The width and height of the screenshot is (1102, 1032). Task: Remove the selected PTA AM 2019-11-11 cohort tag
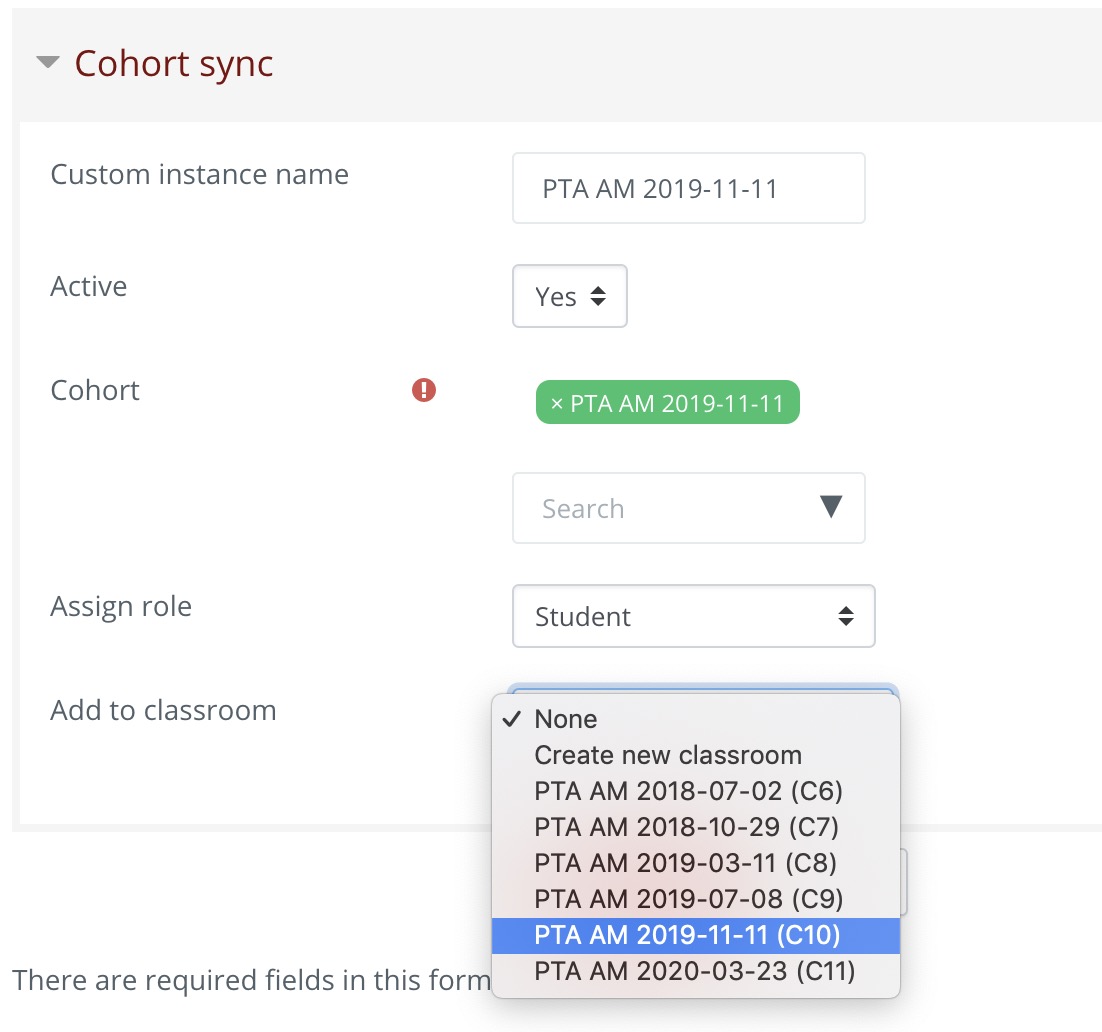(557, 402)
